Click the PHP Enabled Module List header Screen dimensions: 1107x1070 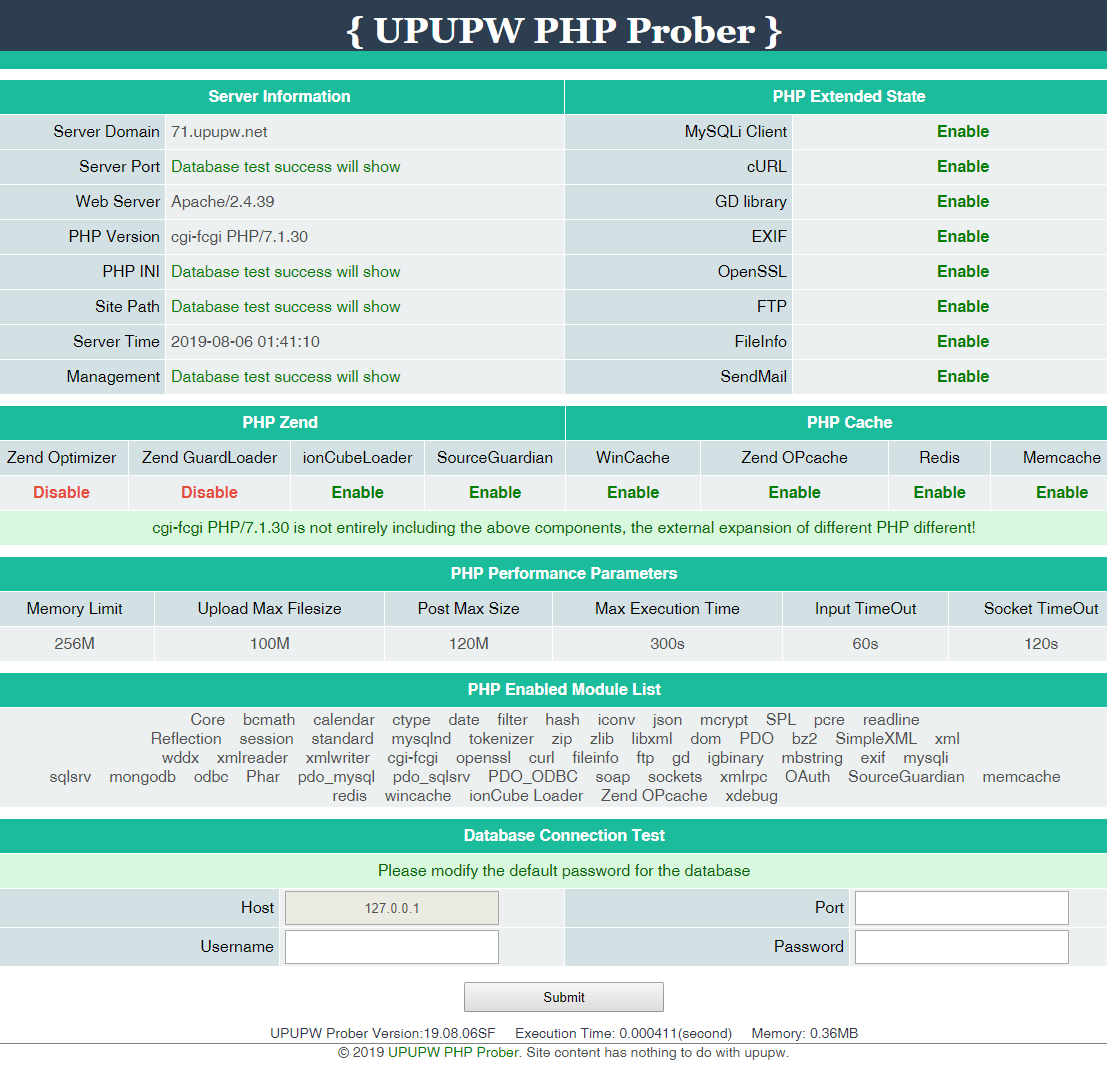[563, 690]
